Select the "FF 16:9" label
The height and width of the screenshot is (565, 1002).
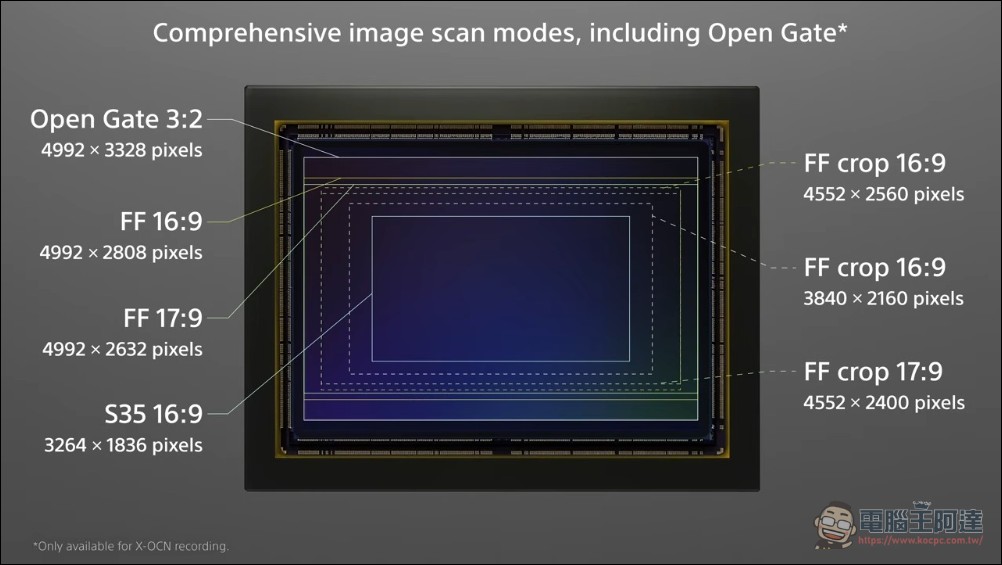[161, 222]
